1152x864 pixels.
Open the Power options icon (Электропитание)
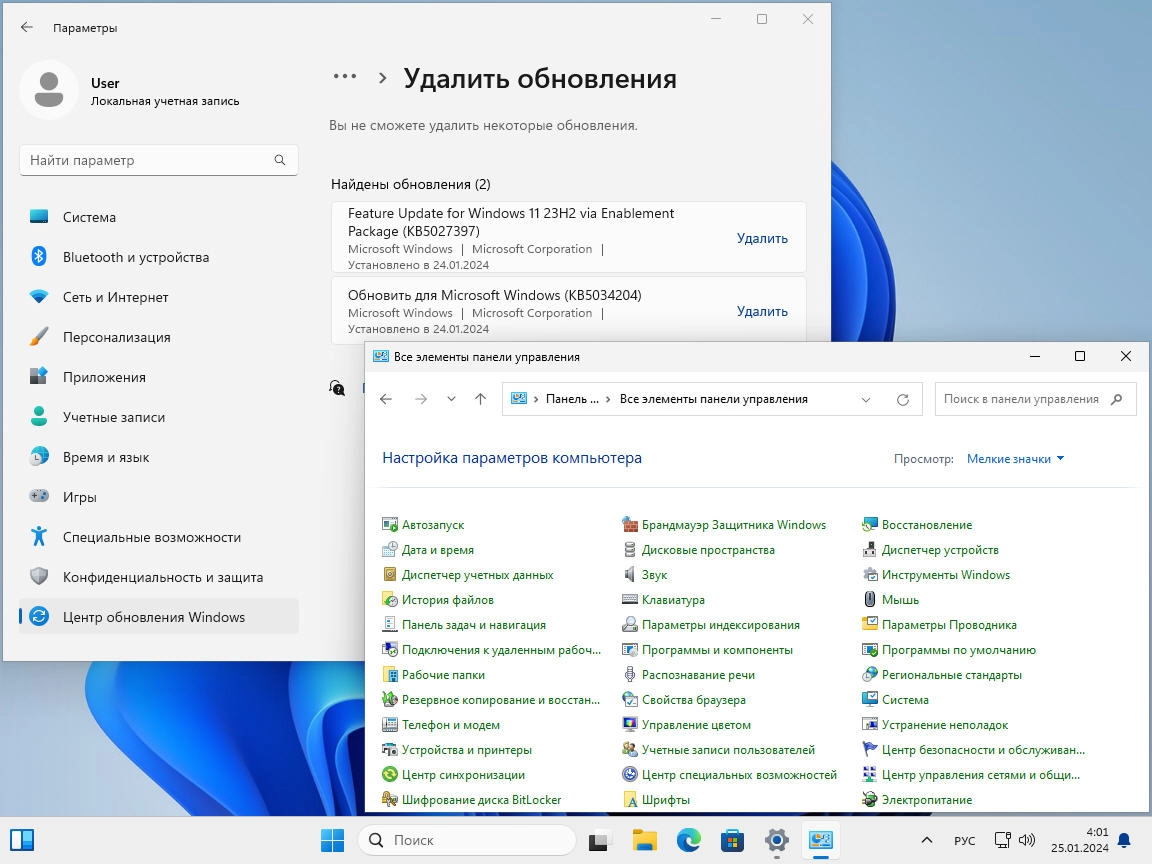click(870, 799)
